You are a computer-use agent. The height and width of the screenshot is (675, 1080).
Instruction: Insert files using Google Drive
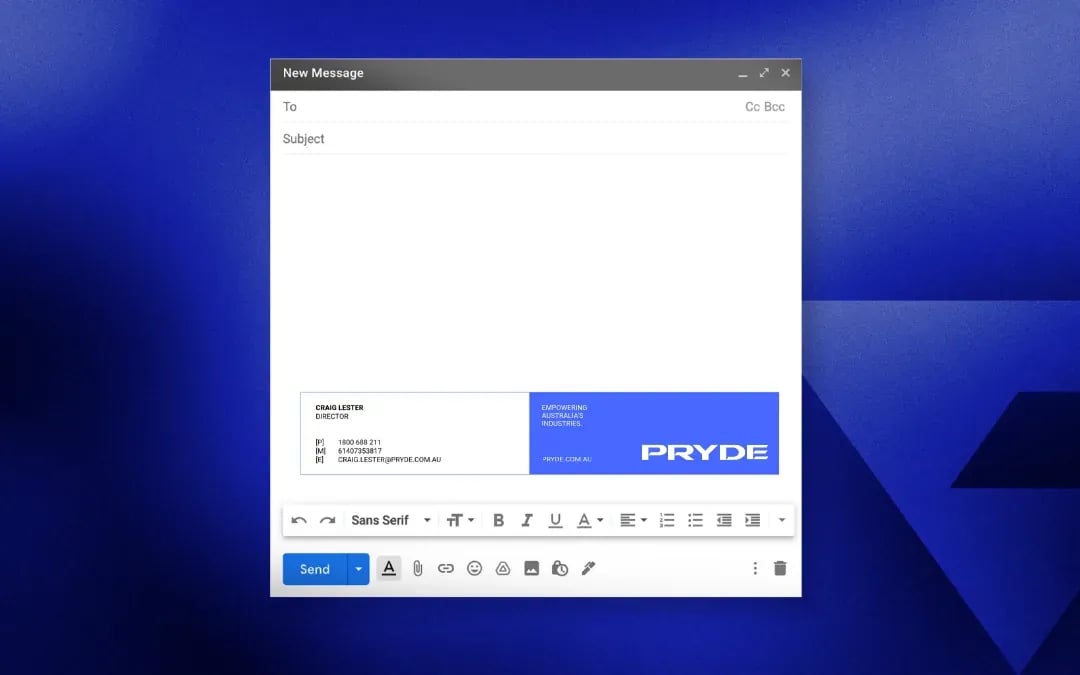click(503, 568)
